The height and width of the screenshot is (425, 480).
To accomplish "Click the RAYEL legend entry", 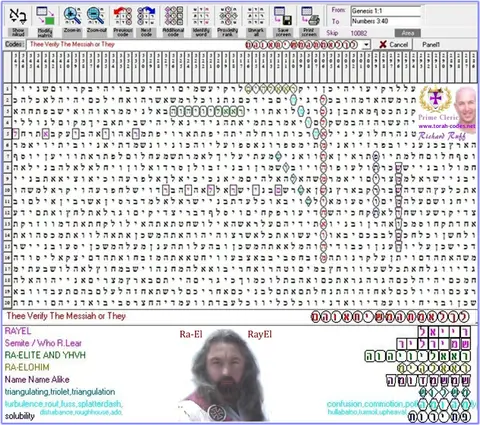I will 18,331.
